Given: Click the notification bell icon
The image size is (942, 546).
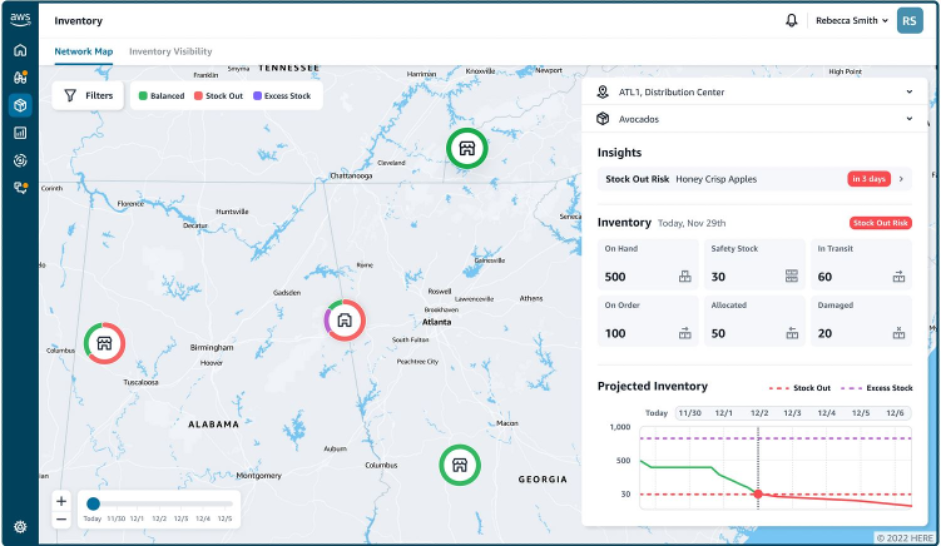Looking at the screenshot, I should click(791, 20).
